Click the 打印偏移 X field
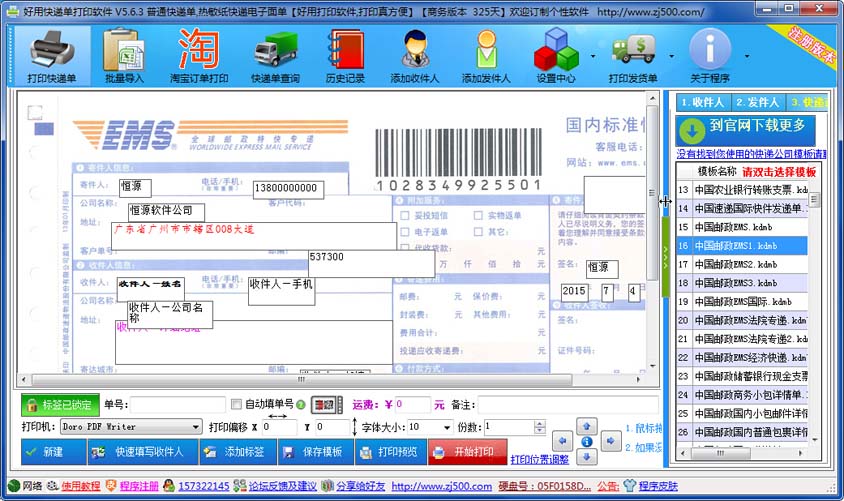This screenshot has height=501, width=844. click(x=279, y=427)
